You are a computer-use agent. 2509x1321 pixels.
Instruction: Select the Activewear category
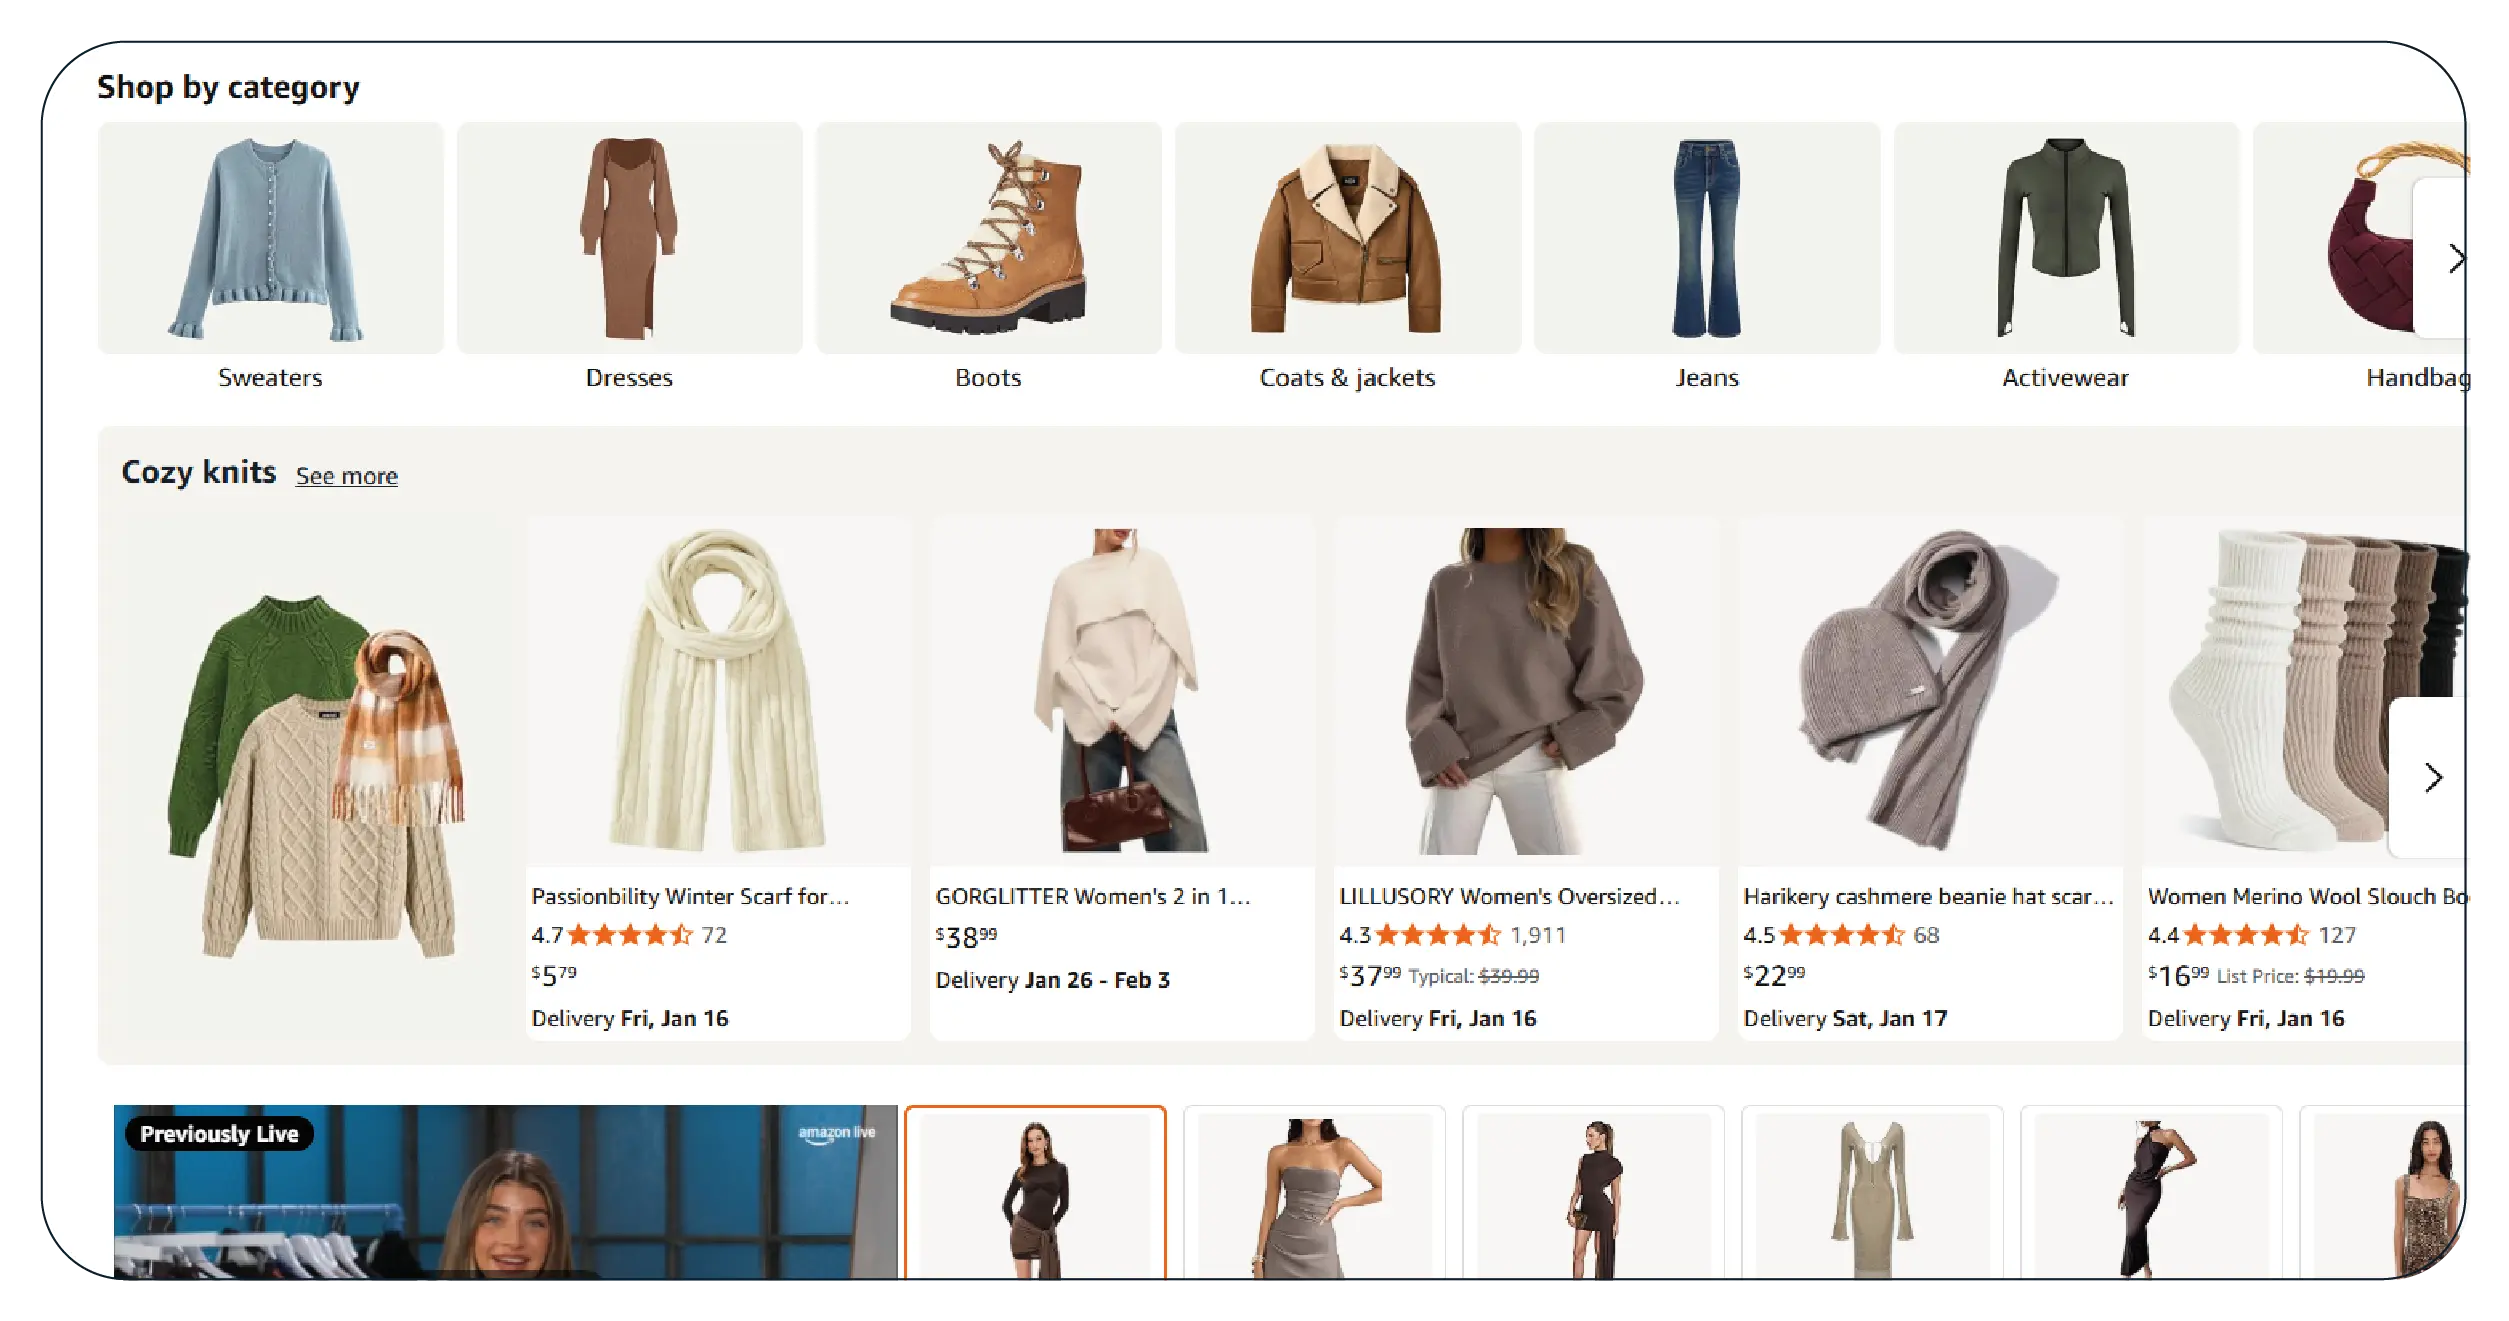coord(2065,238)
